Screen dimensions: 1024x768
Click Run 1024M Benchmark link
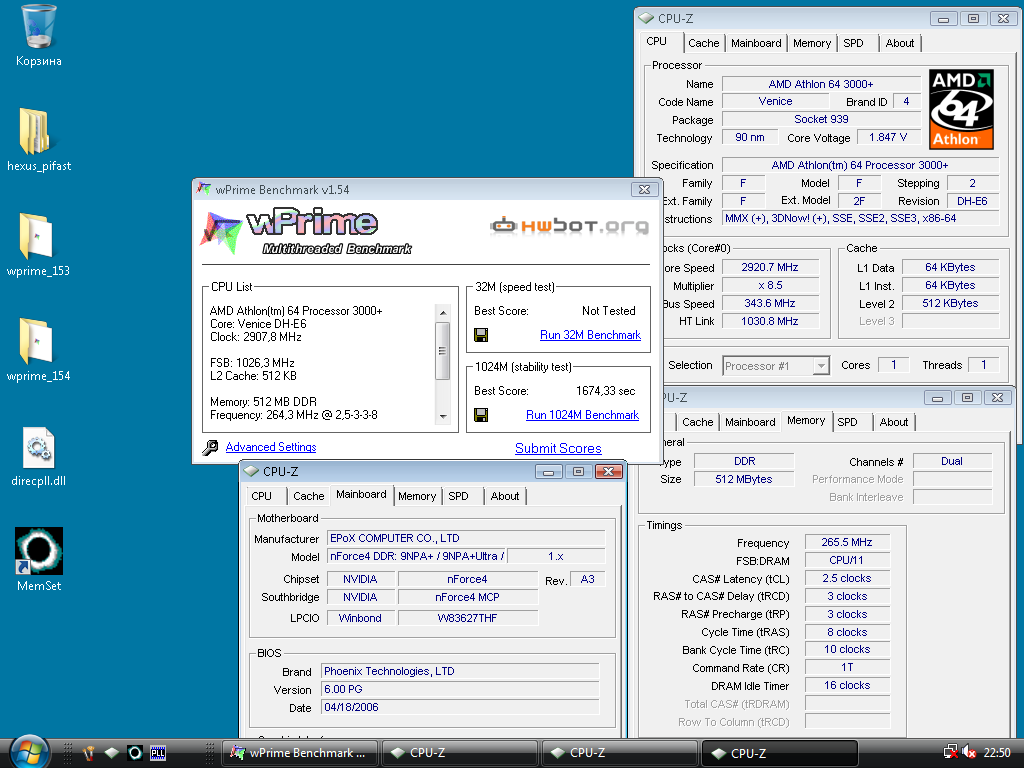click(583, 415)
